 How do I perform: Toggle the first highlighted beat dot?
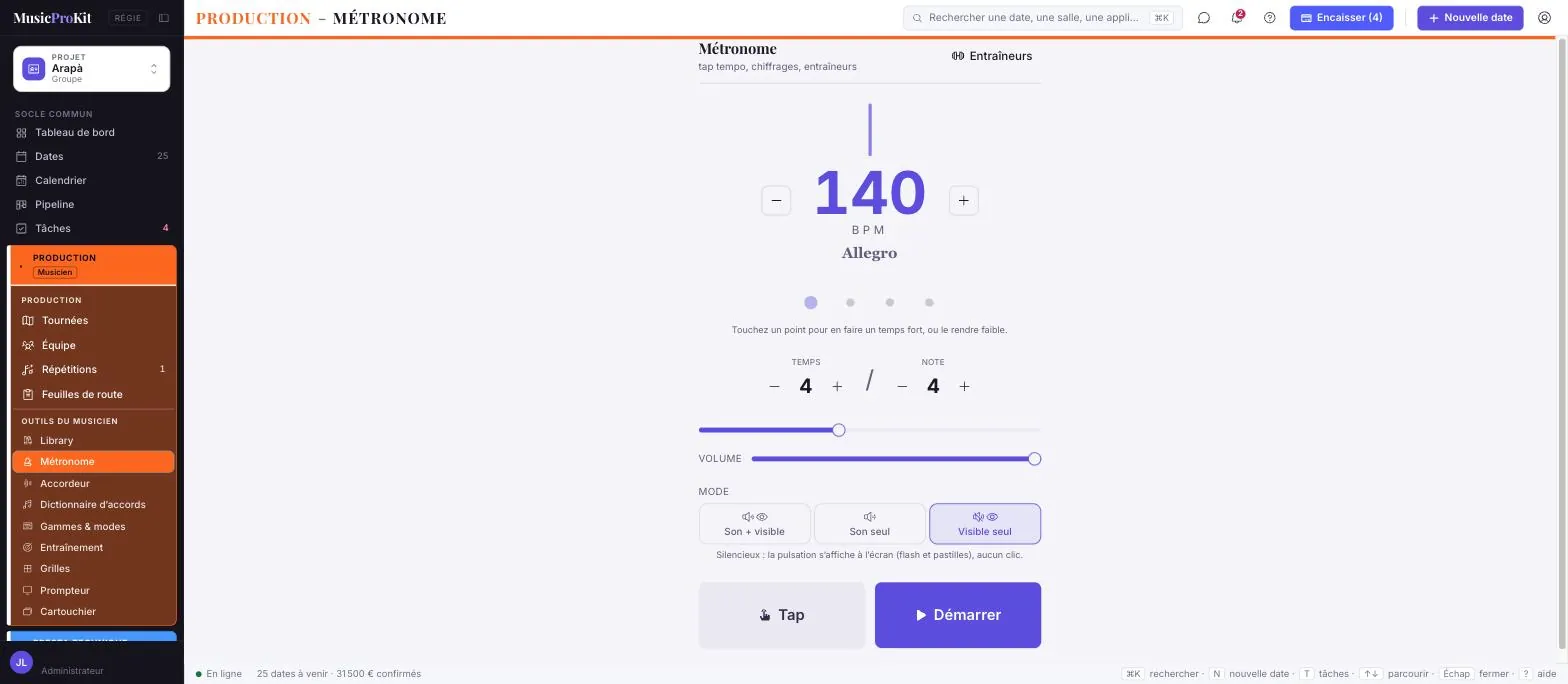click(811, 303)
